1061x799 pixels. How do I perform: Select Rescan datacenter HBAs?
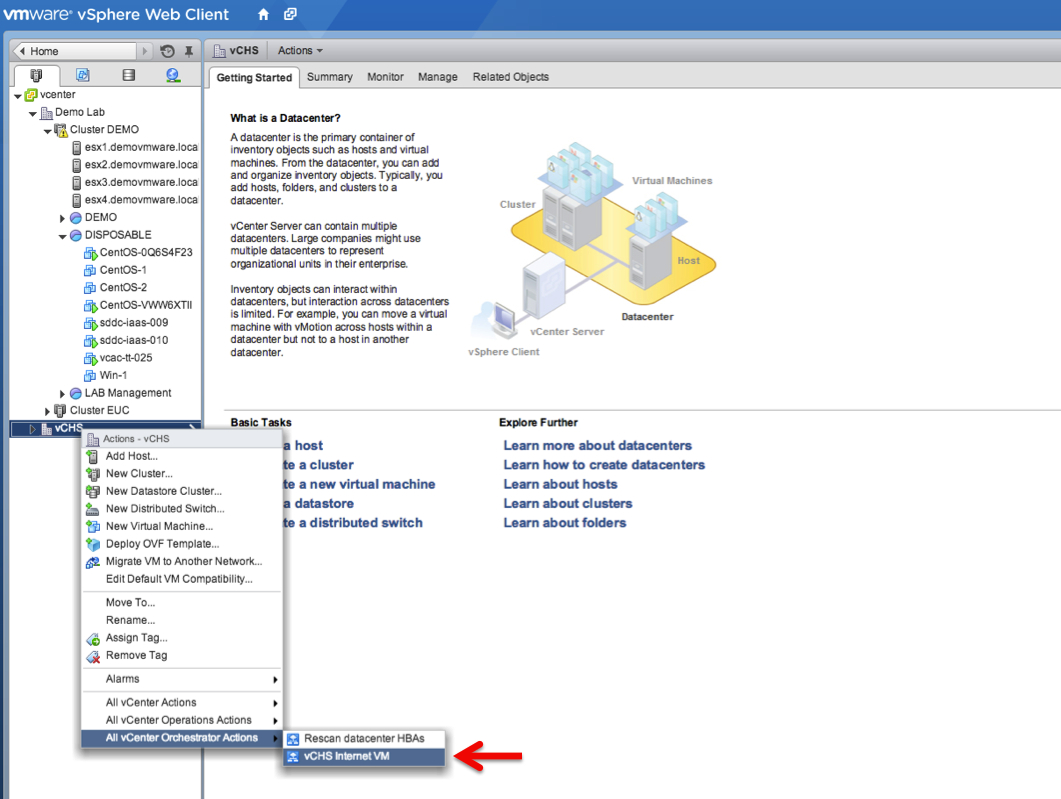(x=364, y=739)
